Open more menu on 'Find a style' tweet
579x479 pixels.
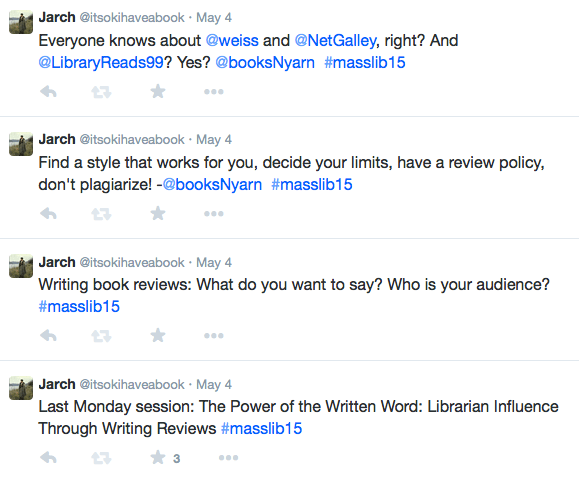214,213
